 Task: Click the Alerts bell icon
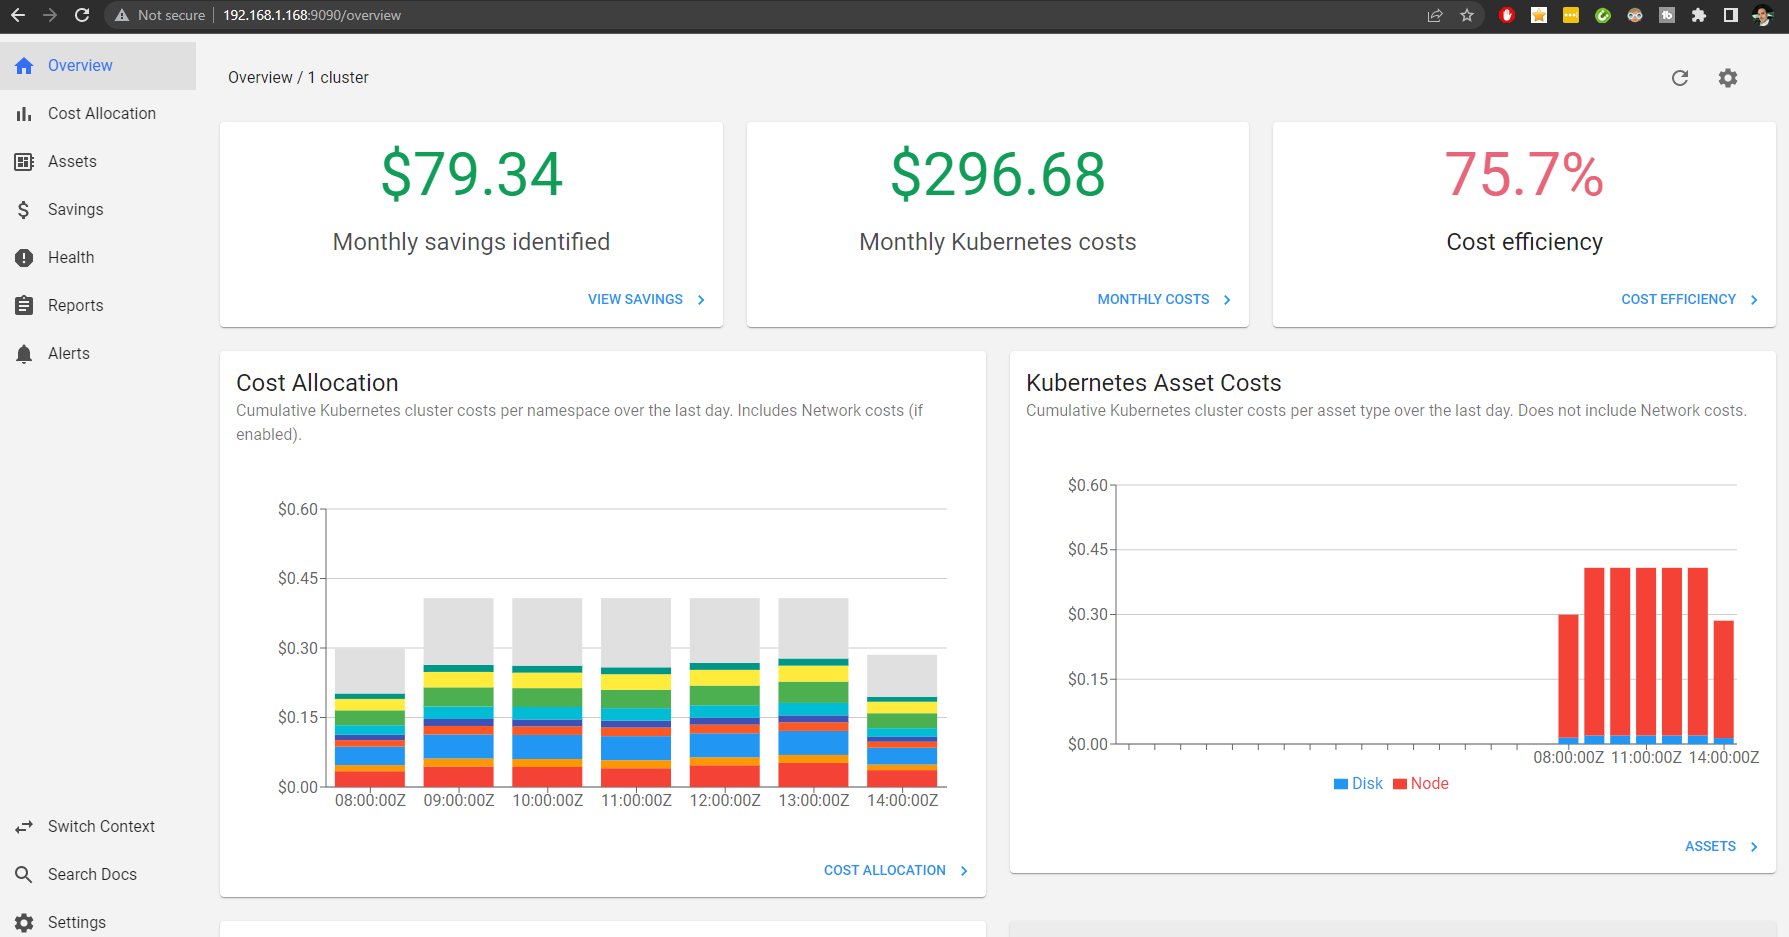click(x=24, y=354)
